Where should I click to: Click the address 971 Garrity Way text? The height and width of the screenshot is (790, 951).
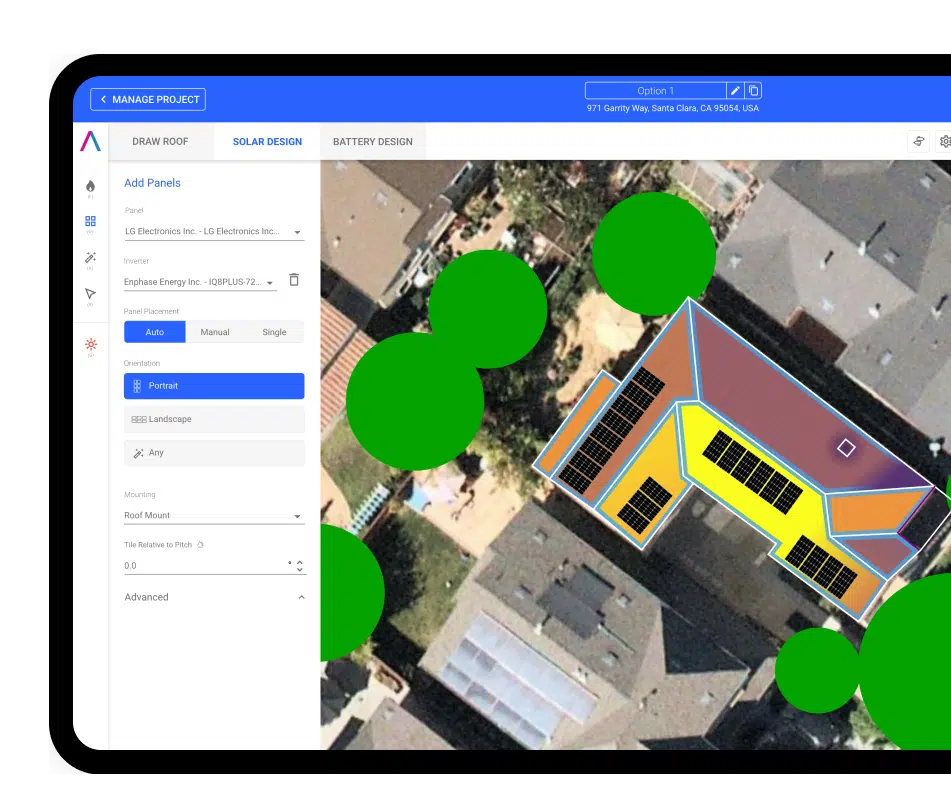pyautogui.click(x=673, y=108)
